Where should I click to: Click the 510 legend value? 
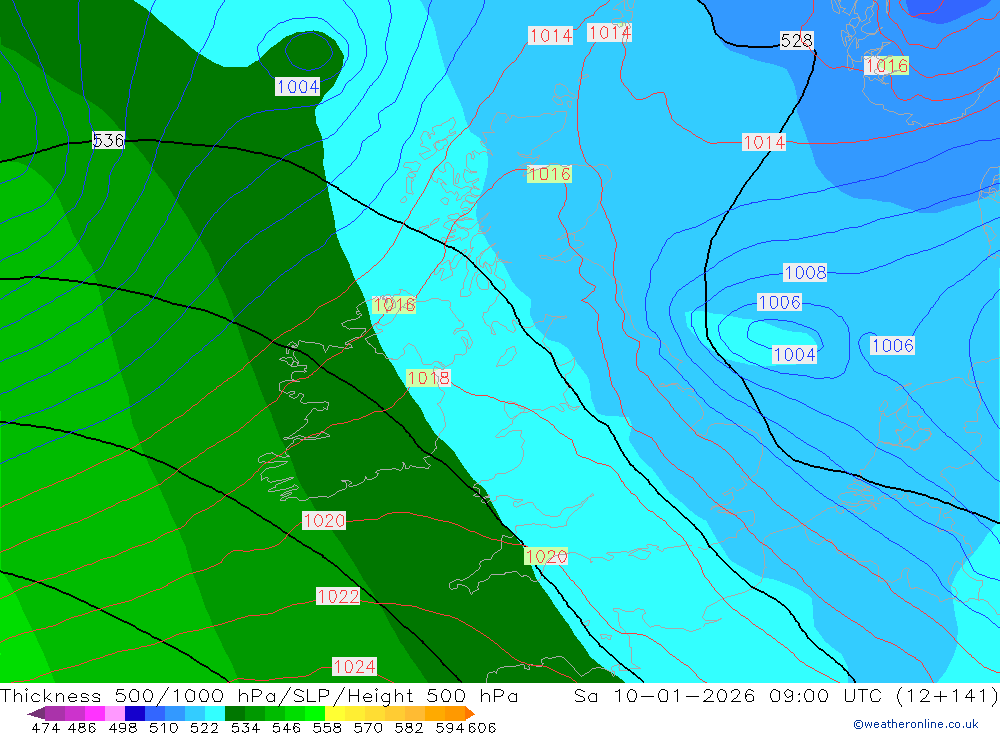click(x=163, y=727)
